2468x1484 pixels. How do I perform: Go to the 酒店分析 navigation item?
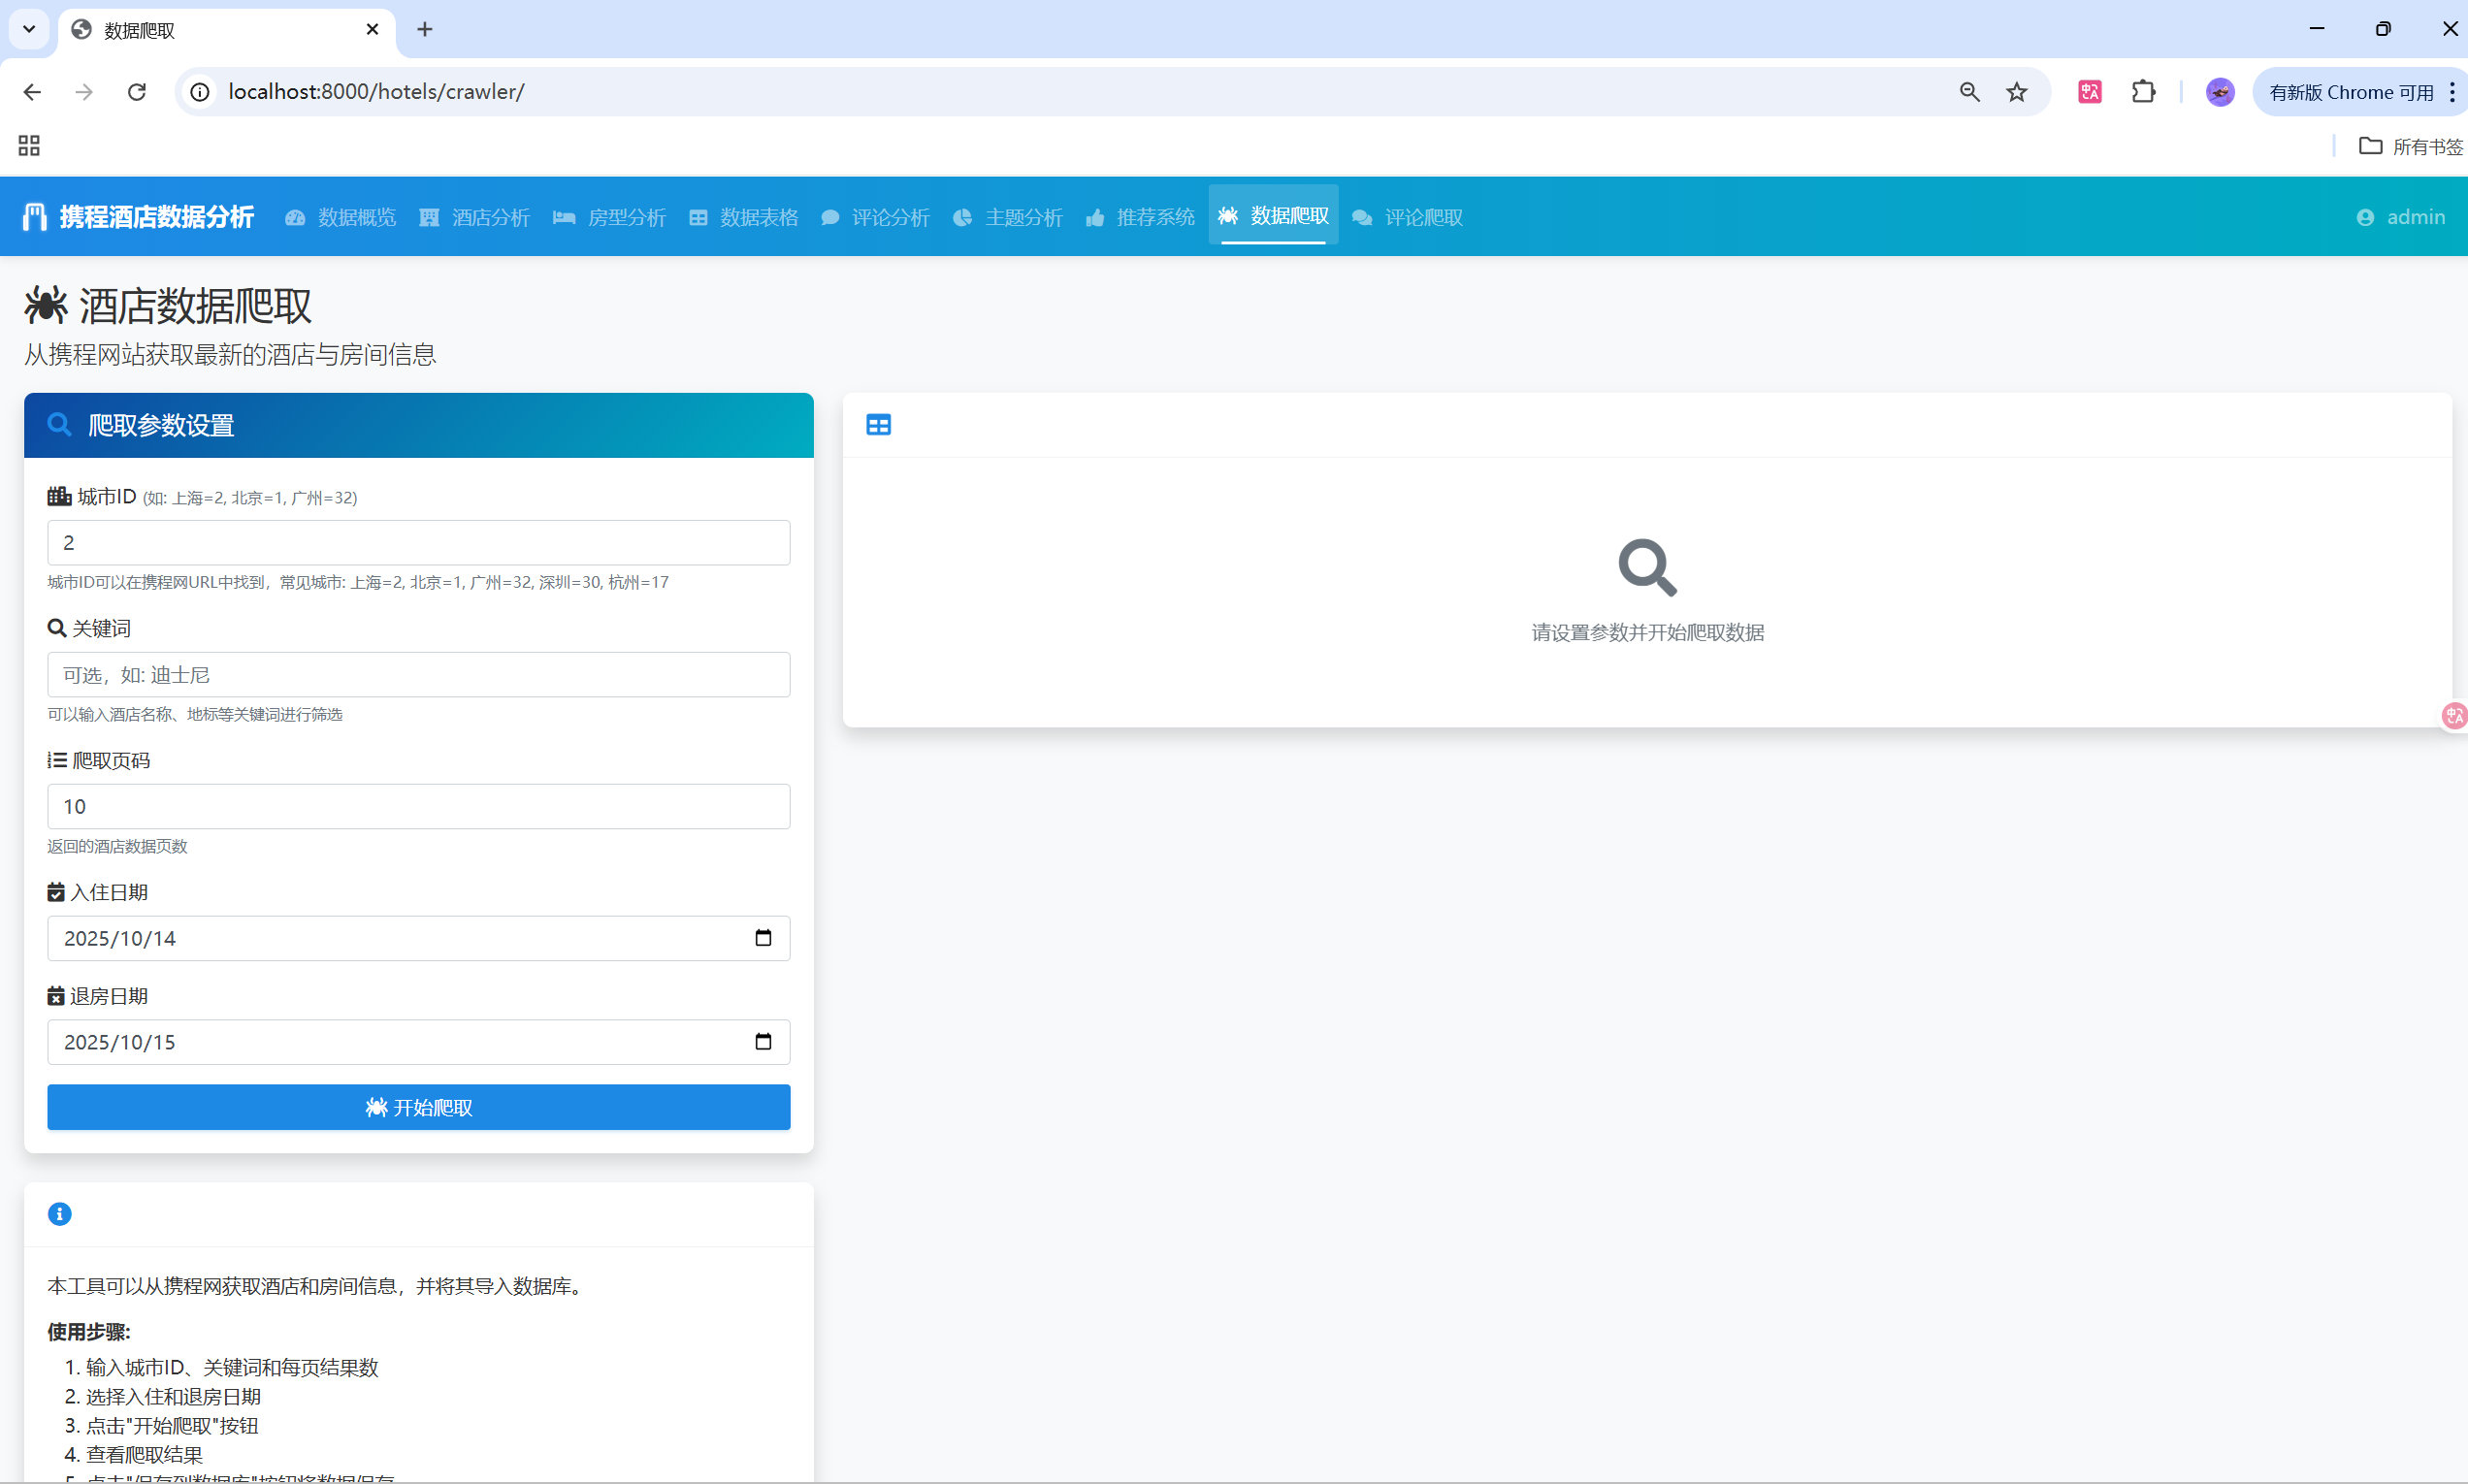[475, 217]
